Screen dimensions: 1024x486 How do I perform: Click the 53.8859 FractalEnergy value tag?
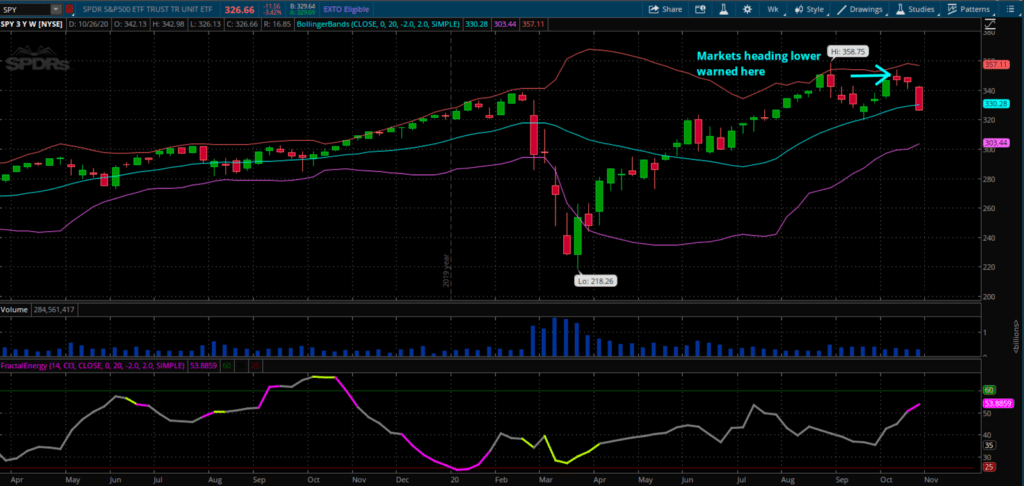point(998,403)
